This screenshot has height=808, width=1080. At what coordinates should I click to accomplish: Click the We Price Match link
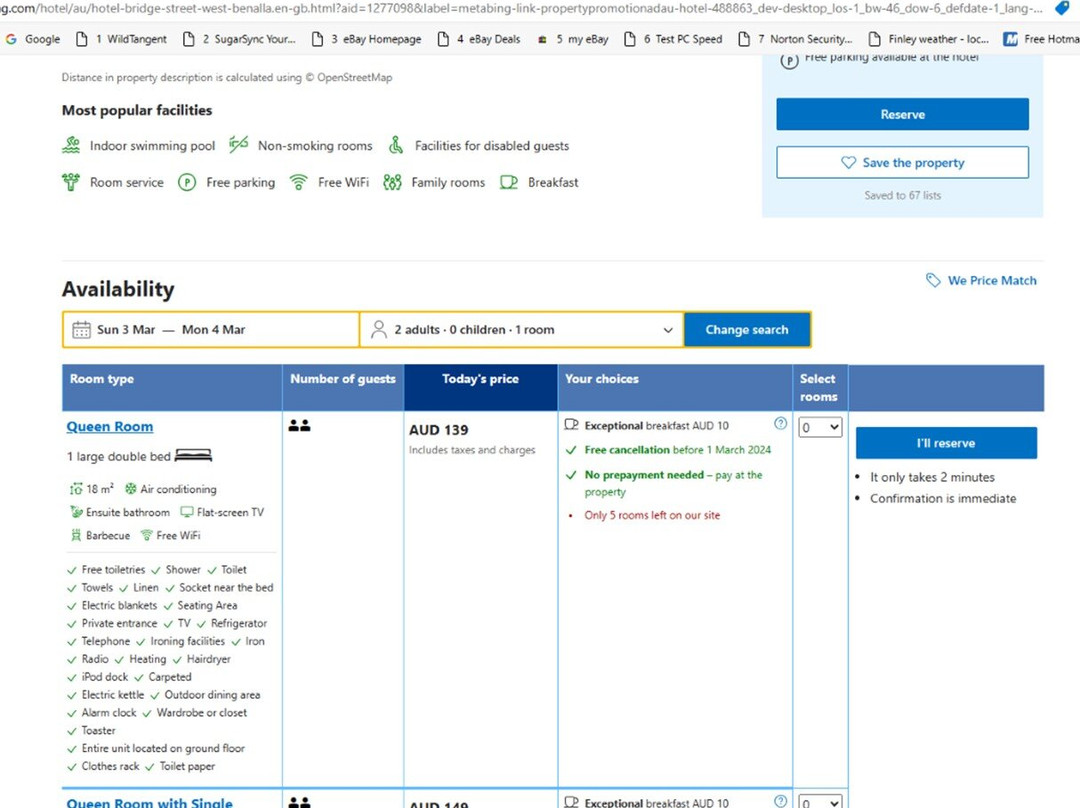991,281
